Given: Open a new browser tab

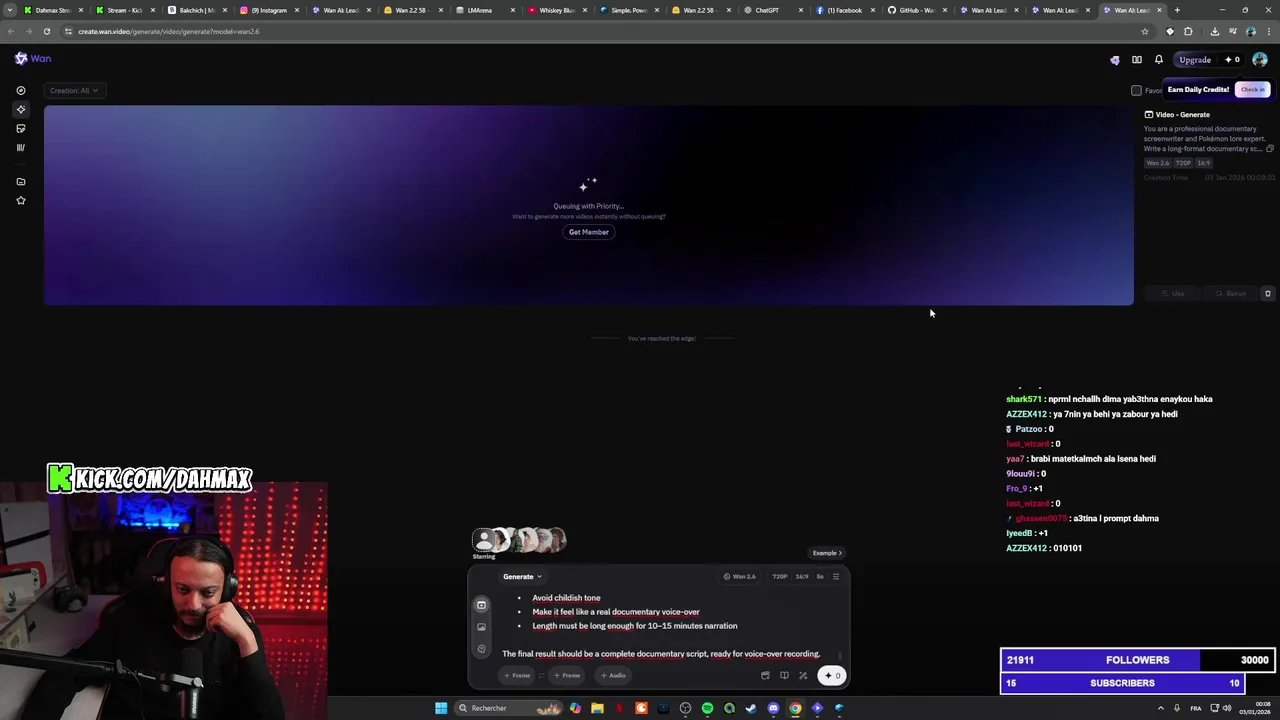Looking at the screenshot, I should tap(1177, 10).
